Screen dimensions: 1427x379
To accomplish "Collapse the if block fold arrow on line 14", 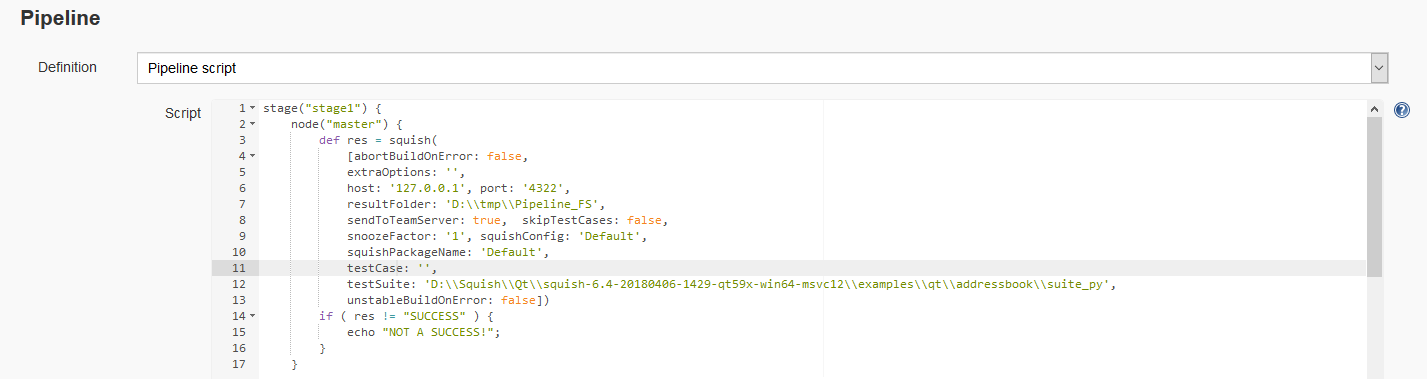I will pos(252,316).
